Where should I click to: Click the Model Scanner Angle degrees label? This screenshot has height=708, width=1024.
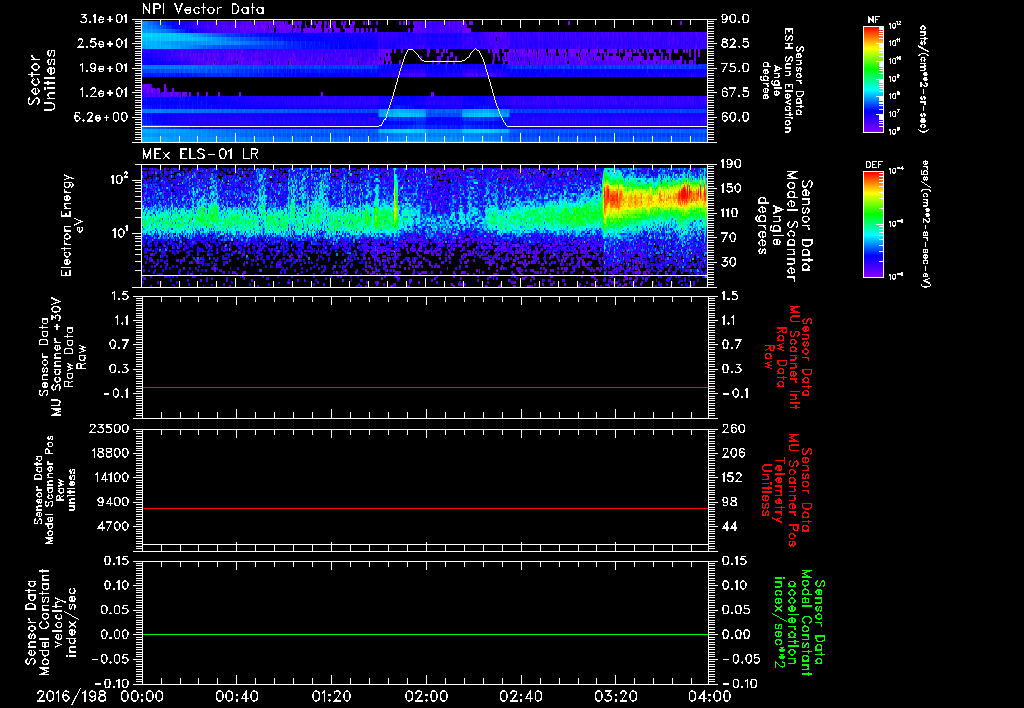coord(784,225)
